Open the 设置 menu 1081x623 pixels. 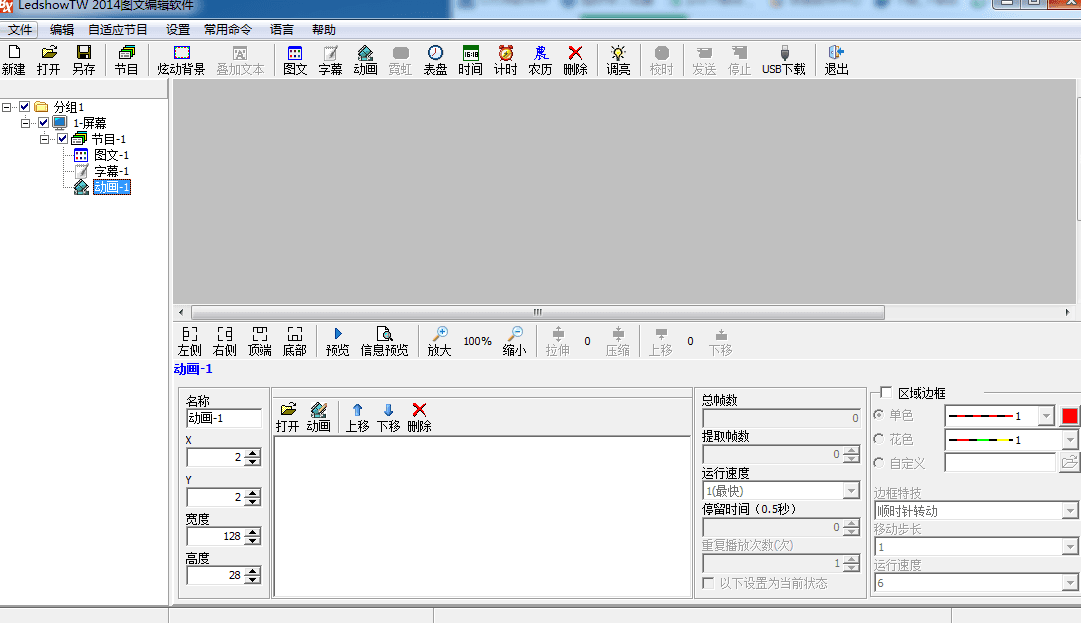click(178, 30)
